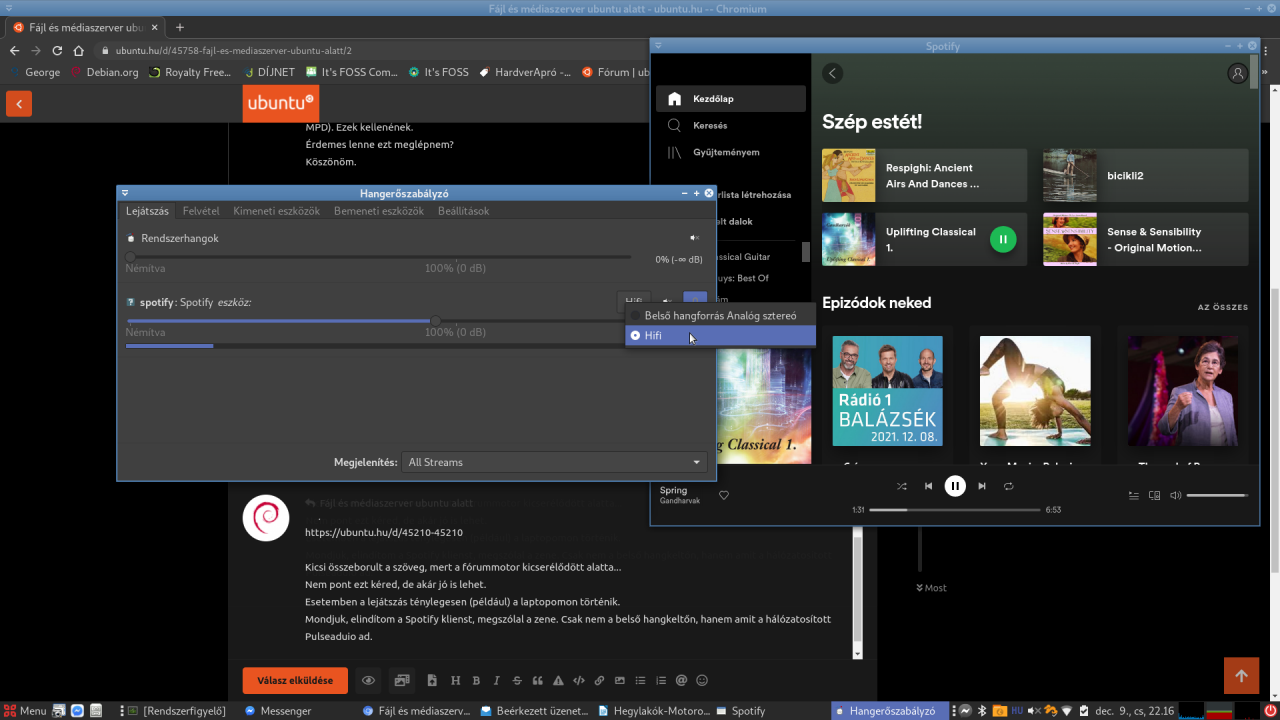Insert a heading with the H icon
1280x720 pixels.
[455, 680]
